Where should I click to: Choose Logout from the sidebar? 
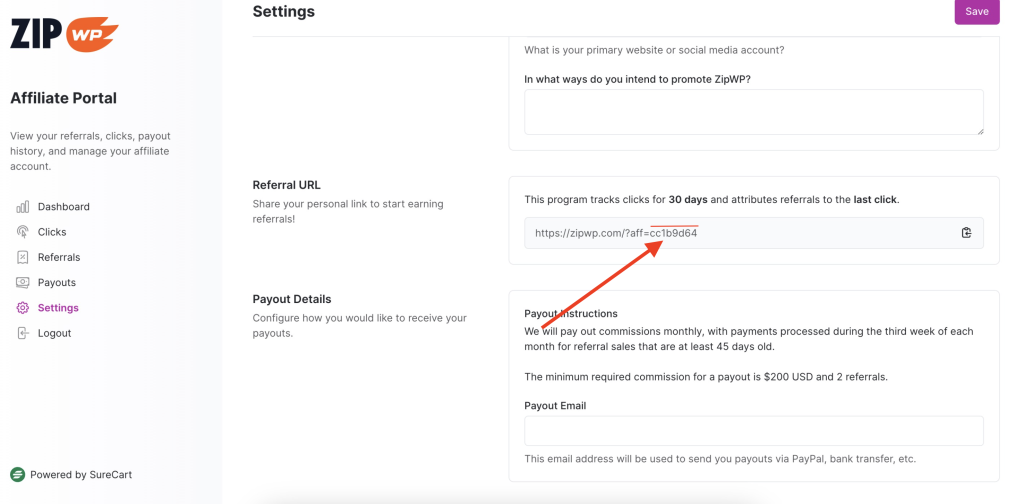(x=54, y=333)
